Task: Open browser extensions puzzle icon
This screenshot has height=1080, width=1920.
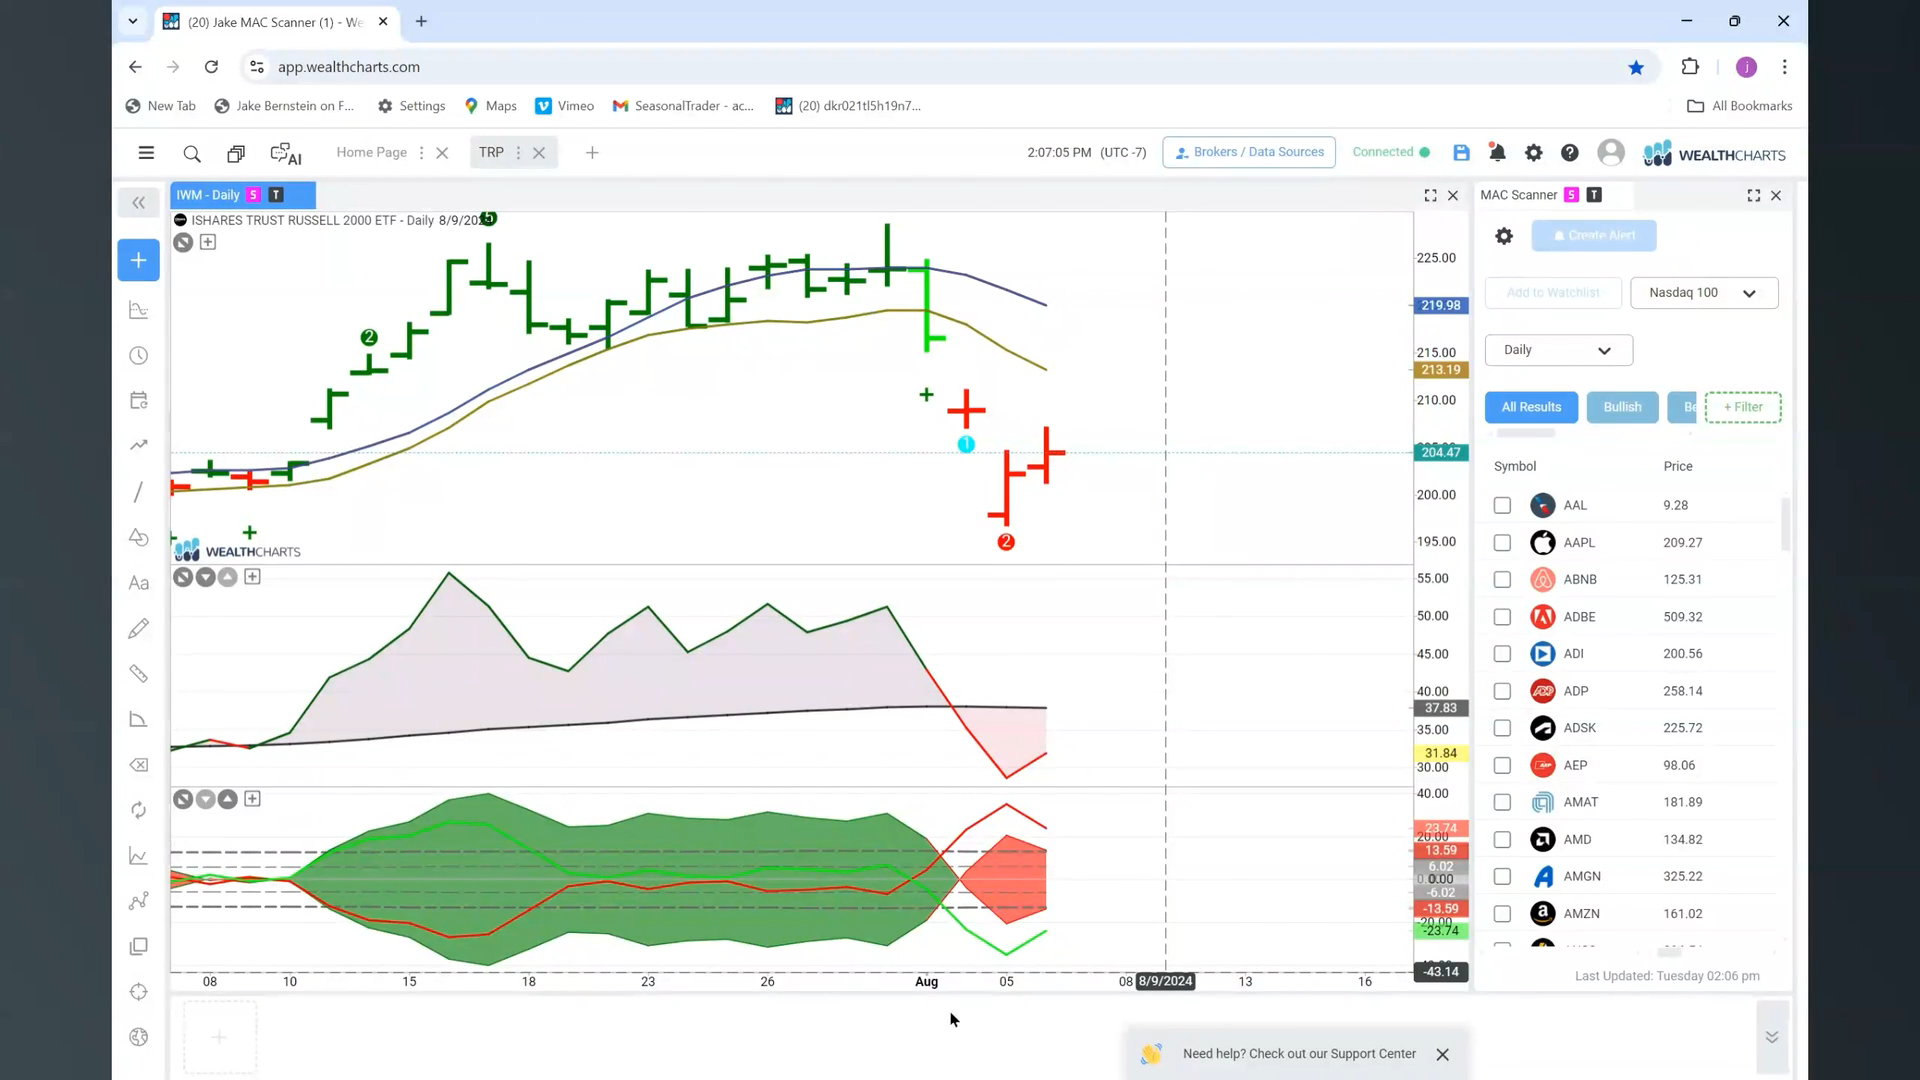Action: (x=1690, y=67)
